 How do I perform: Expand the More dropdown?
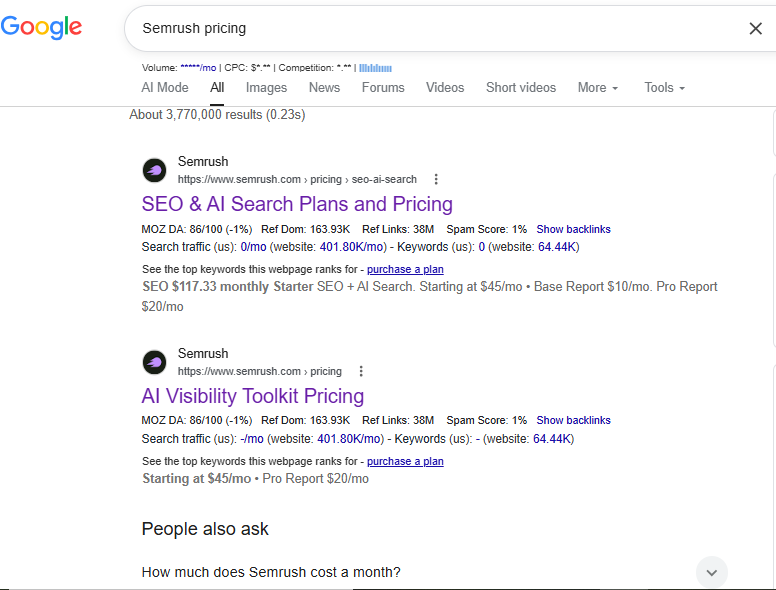pyautogui.click(x=598, y=88)
